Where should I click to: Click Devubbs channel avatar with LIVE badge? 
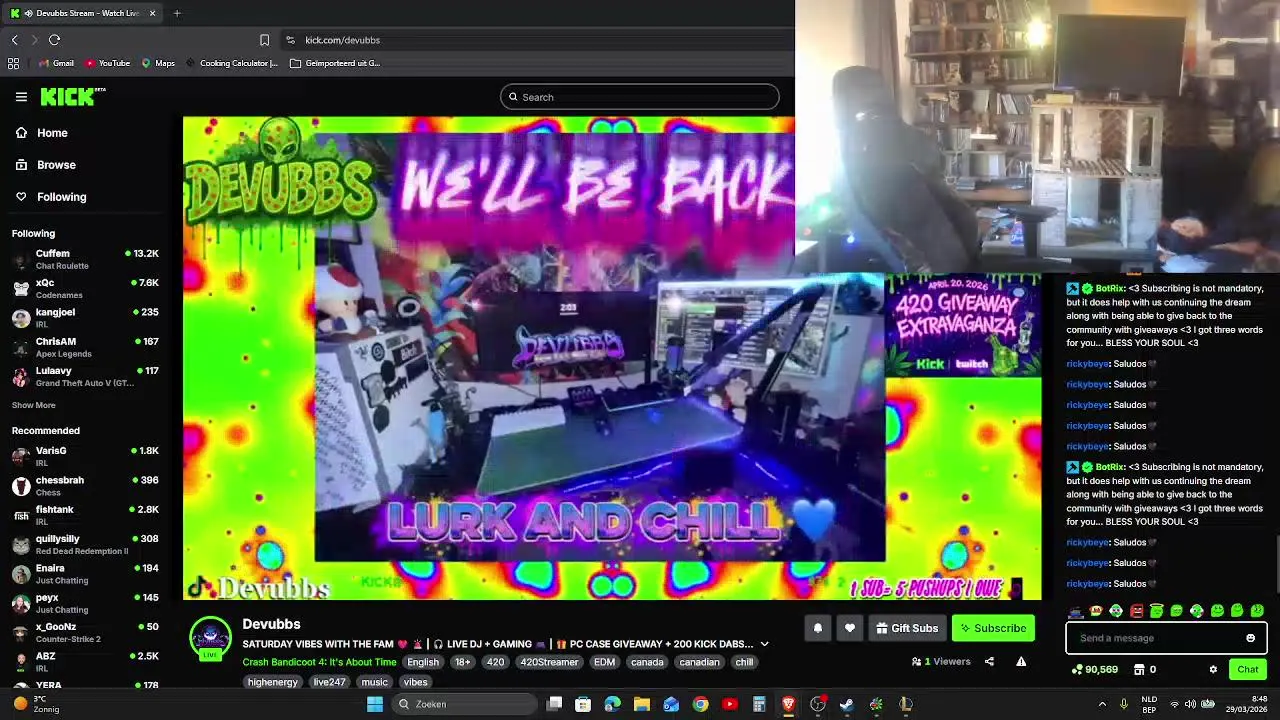point(210,639)
